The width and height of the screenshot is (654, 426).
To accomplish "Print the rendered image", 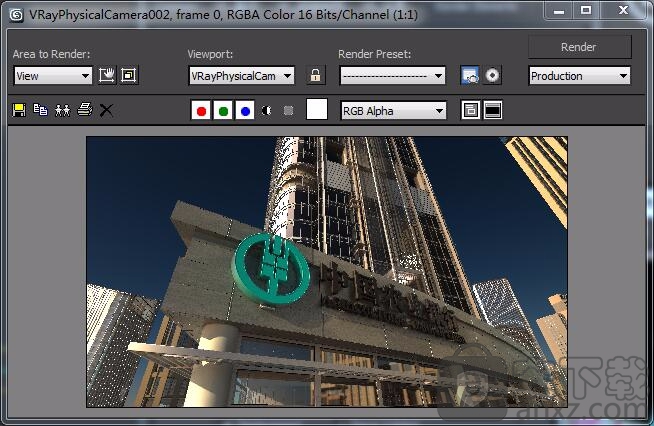I will [x=85, y=110].
